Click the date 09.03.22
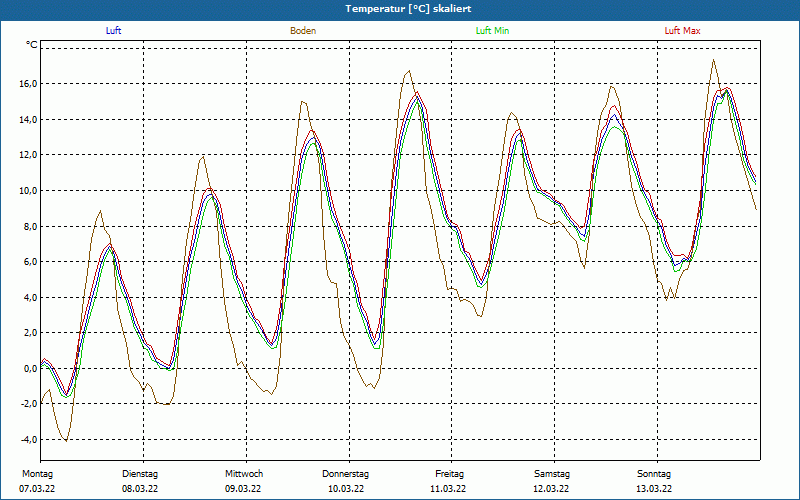The width and height of the screenshot is (800, 500). (x=243, y=489)
